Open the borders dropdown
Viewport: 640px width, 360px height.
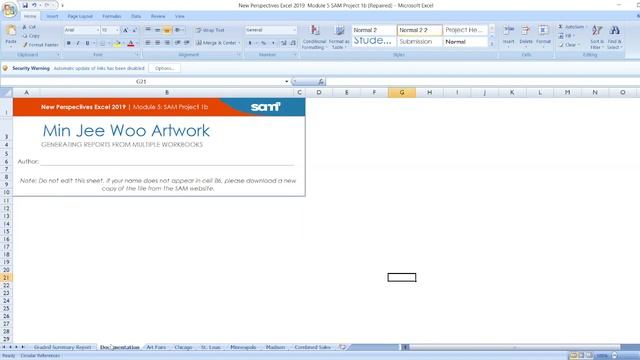click(x=109, y=43)
